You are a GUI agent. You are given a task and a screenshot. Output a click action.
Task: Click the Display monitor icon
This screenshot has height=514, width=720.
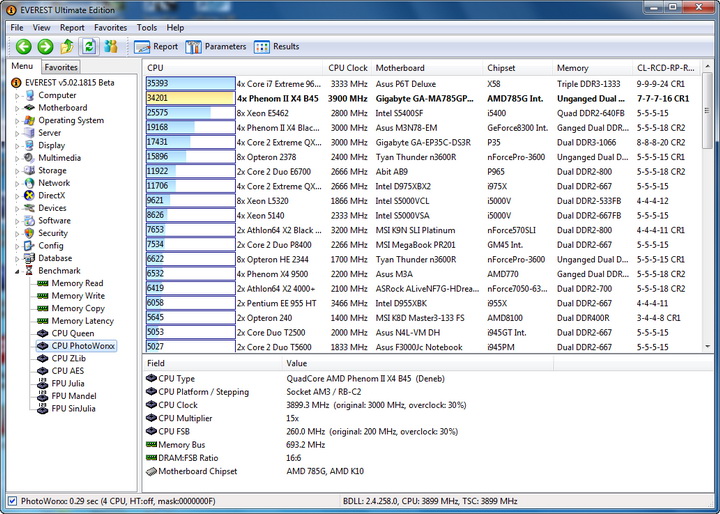click(x=30, y=146)
